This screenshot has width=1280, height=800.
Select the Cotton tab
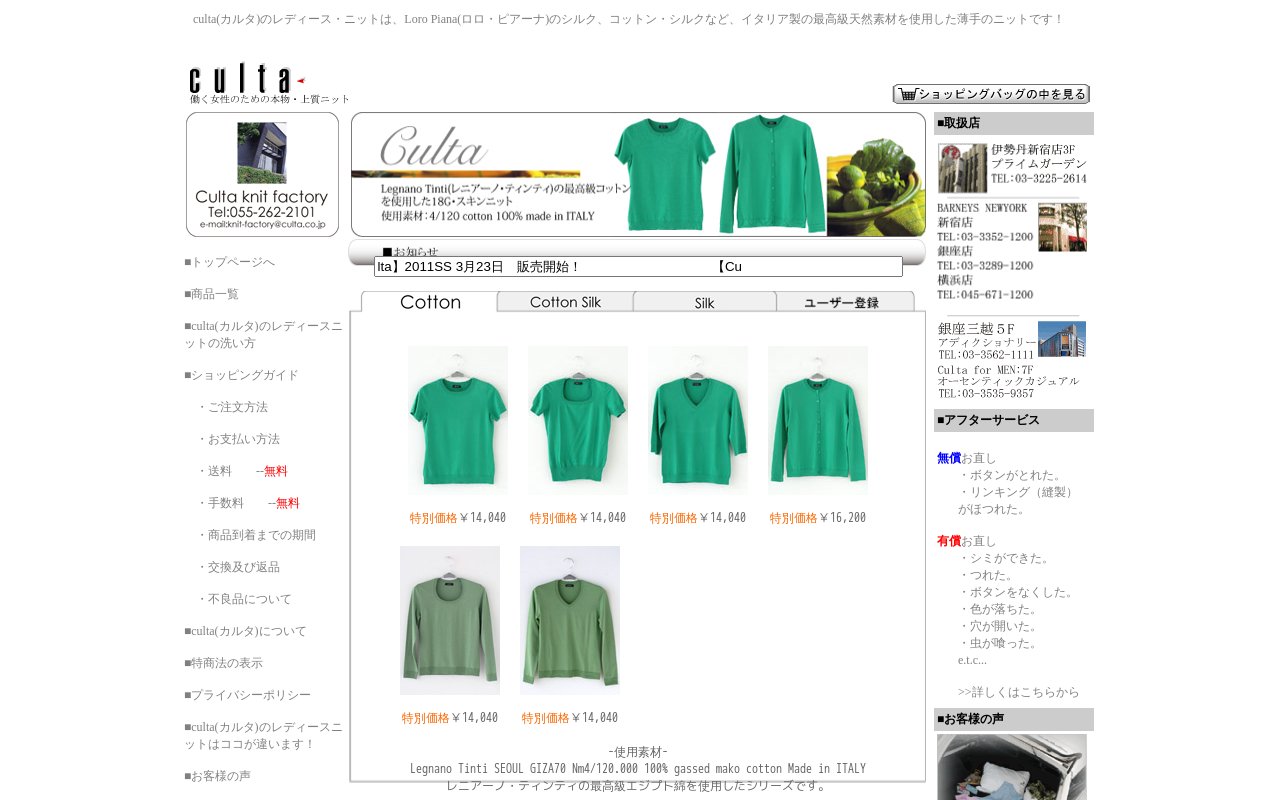(x=430, y=301)
